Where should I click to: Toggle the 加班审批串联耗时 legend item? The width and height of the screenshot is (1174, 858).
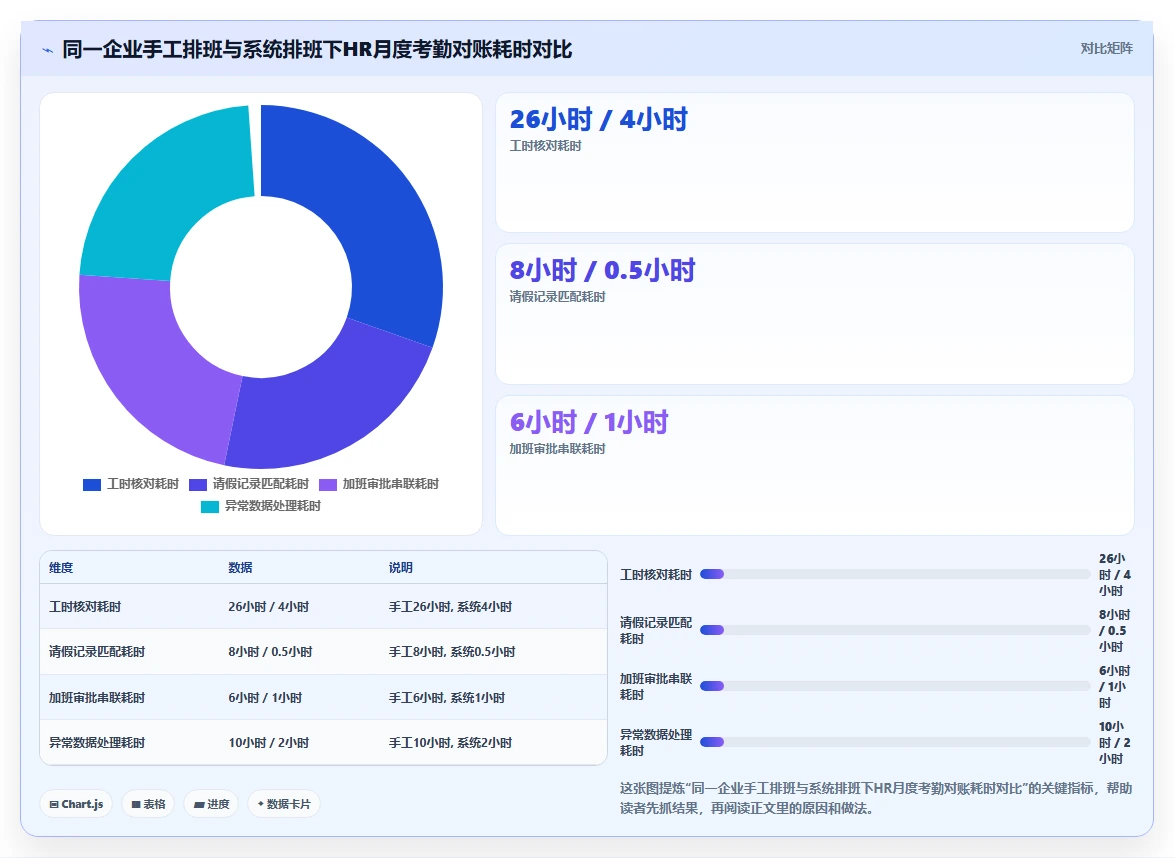[379, 484]
